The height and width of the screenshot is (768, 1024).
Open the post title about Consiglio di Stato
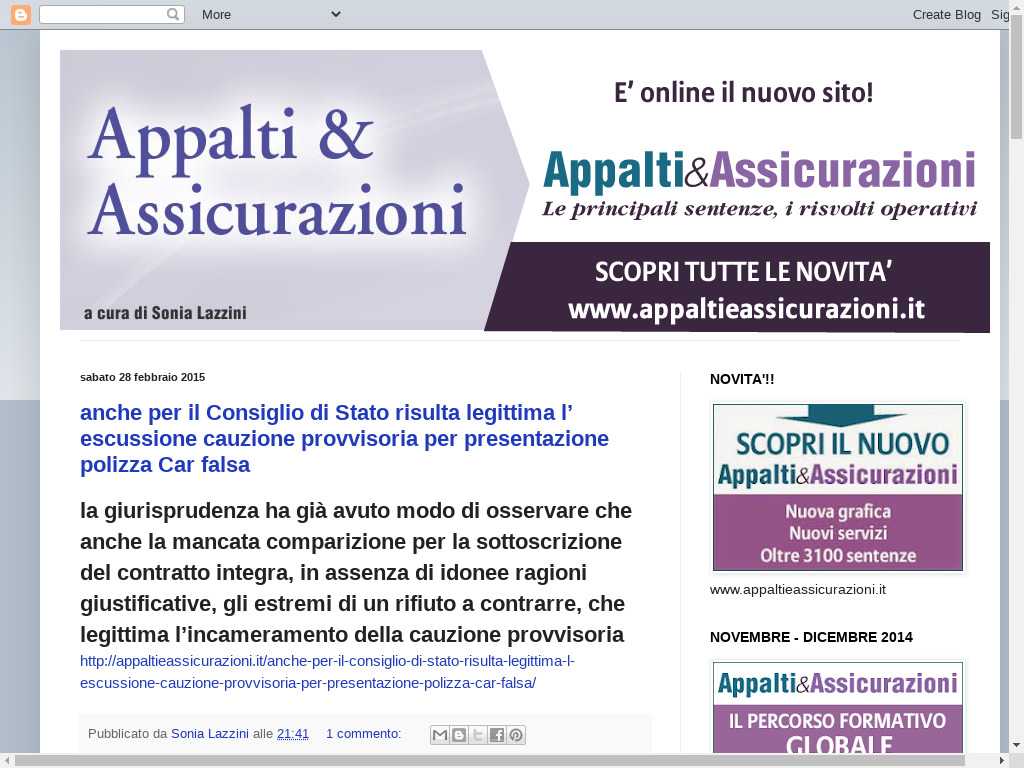pyautogui.click(x=344, y=439)
